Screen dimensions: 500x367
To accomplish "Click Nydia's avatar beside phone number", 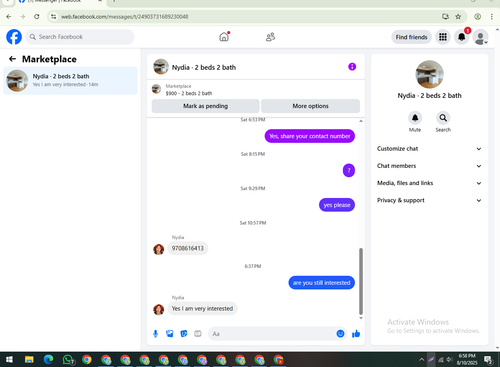I will [159, 249].
